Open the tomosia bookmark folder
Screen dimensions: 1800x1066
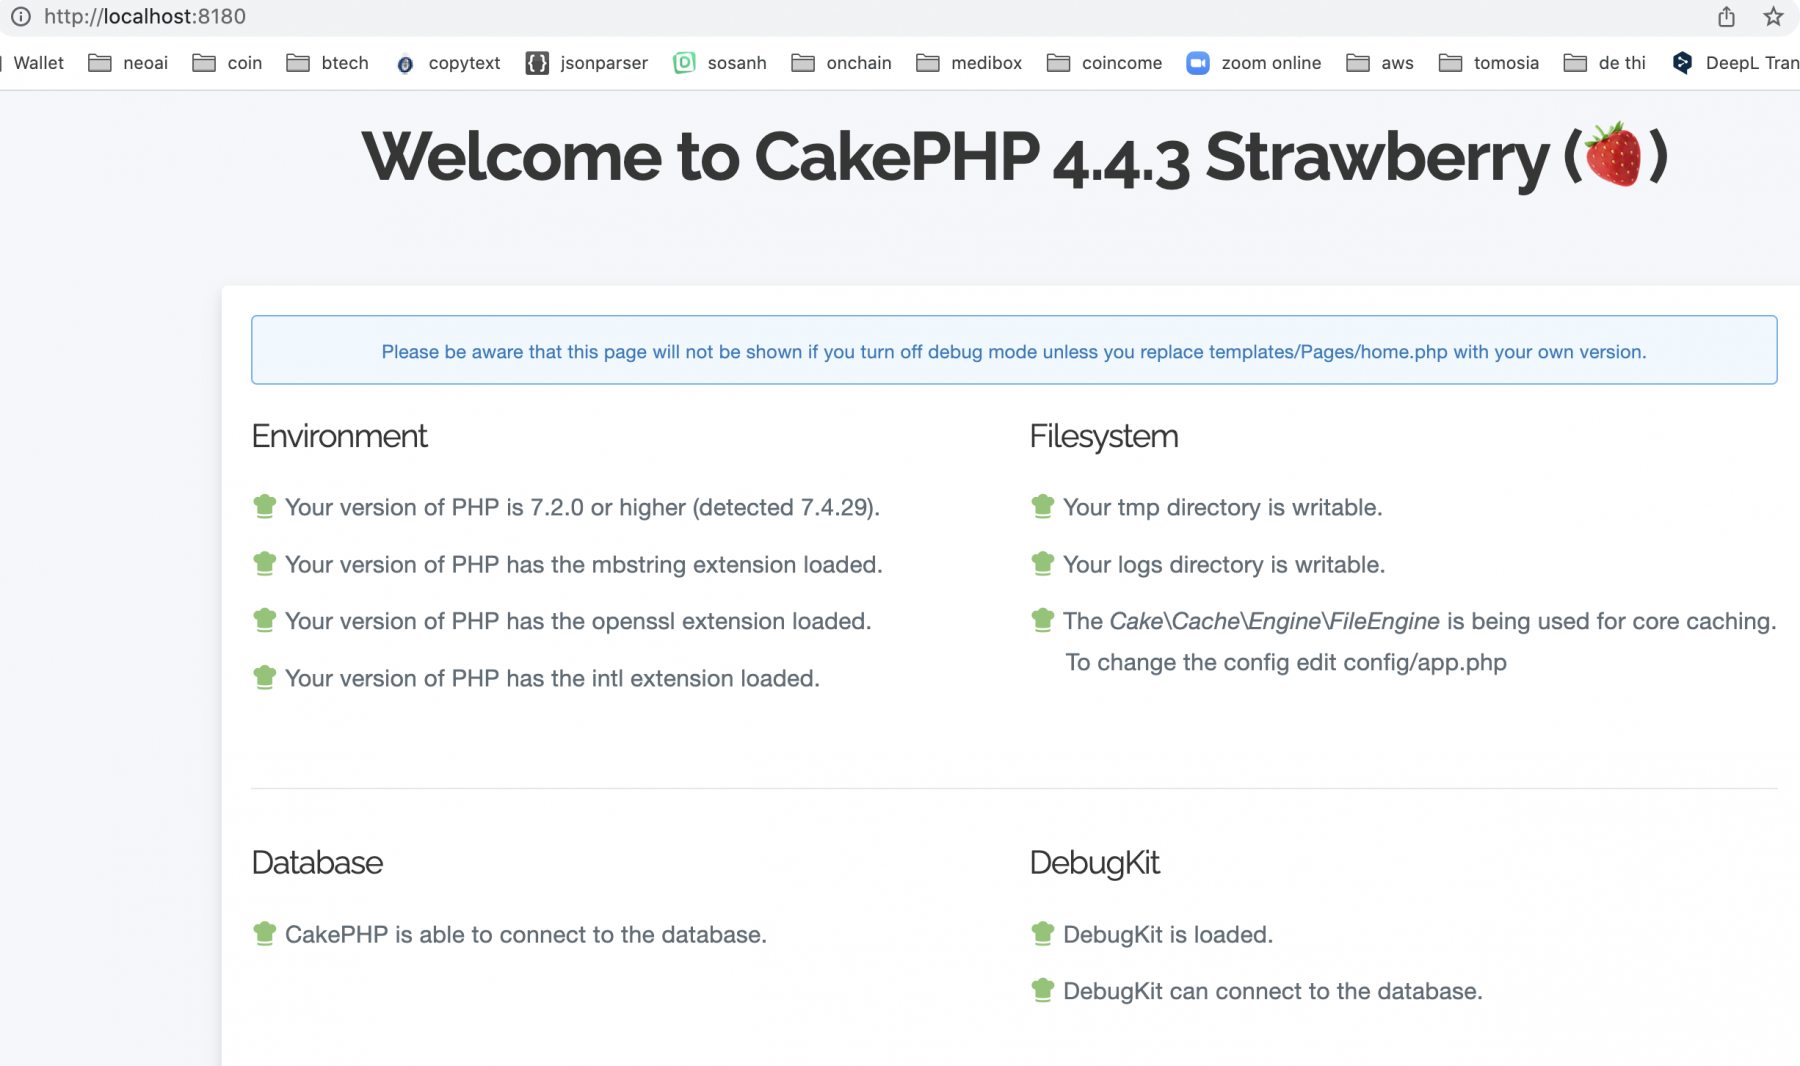pos(1489,63)
